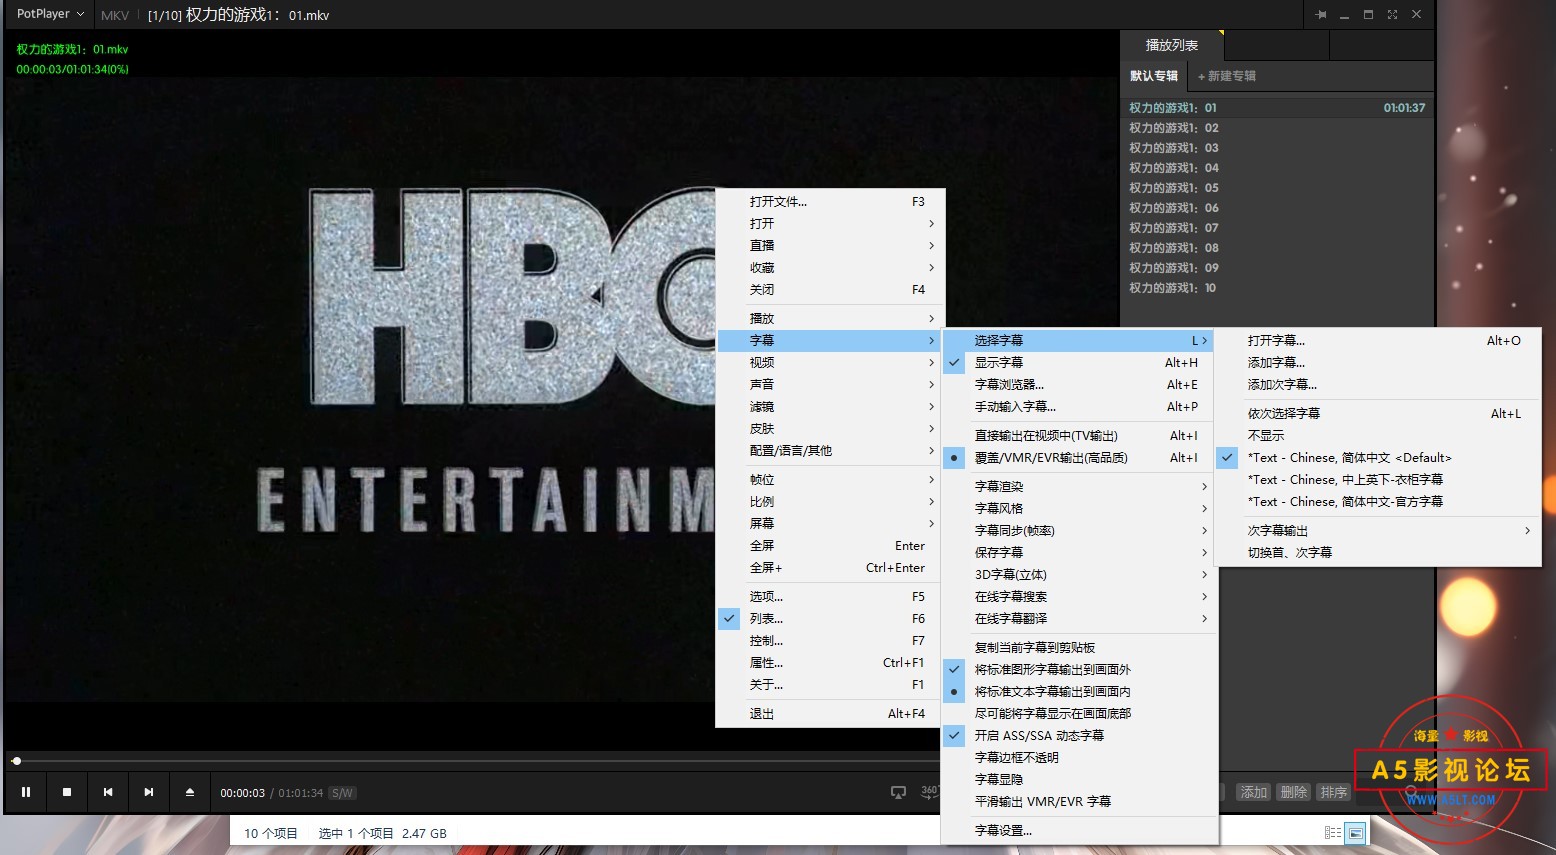Choose 关闭 from the context menu
Screen dimensions: 1556x855
coord(830,289)
